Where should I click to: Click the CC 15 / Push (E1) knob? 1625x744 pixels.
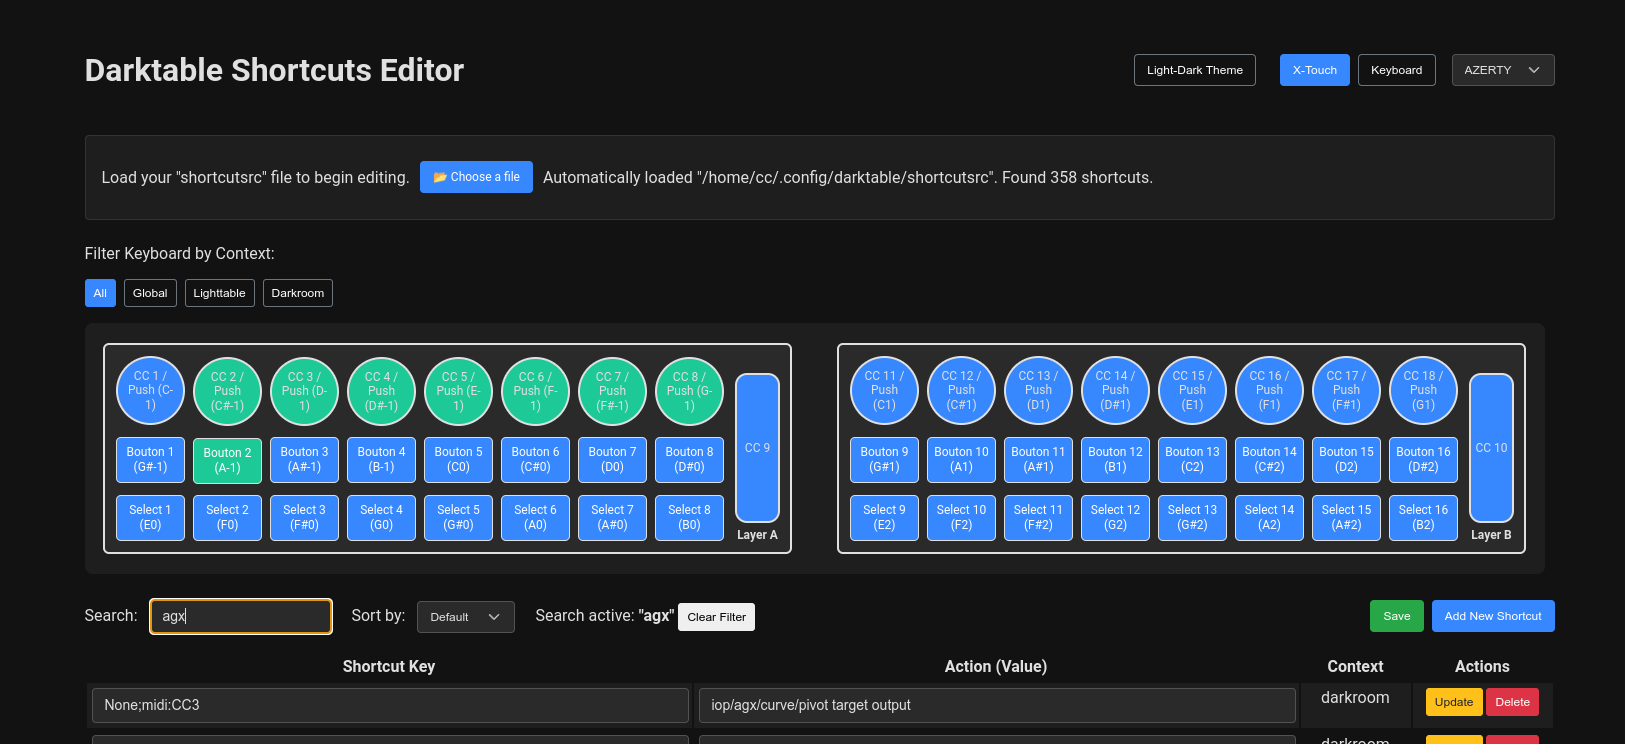coord(1193,391)
